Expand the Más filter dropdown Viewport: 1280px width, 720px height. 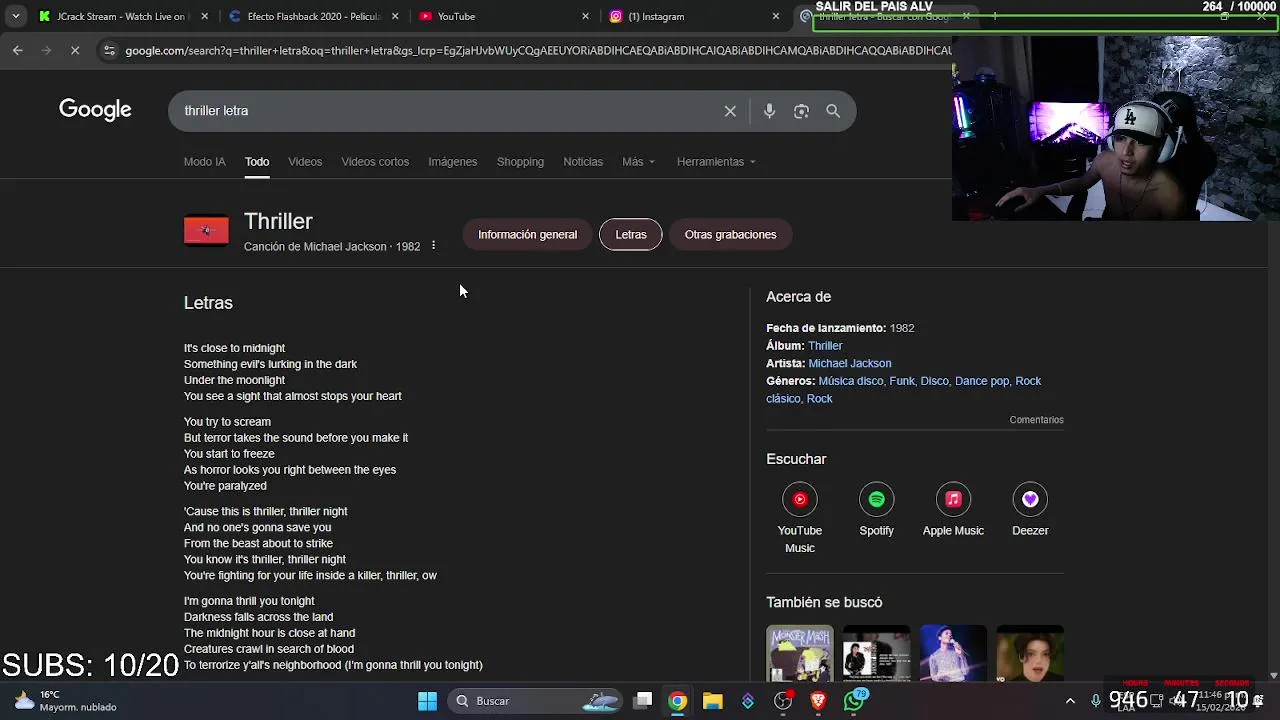(638, 162)
